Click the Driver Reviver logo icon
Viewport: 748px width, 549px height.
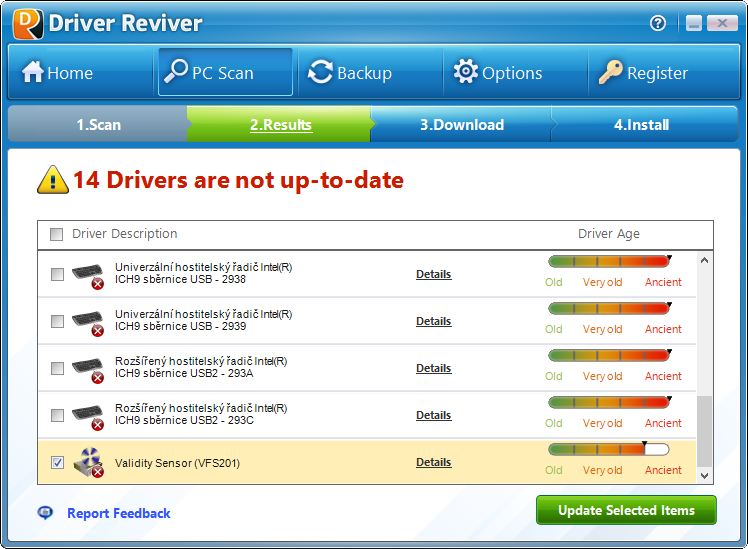coord(28,24)
